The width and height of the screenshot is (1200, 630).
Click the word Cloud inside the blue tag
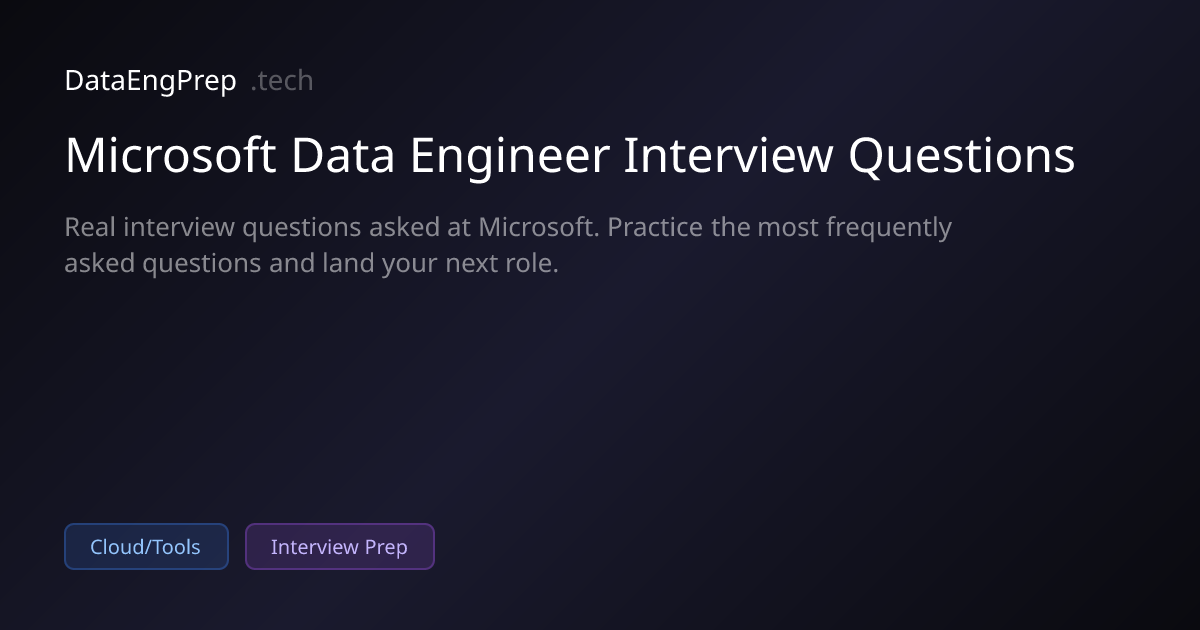113,547
